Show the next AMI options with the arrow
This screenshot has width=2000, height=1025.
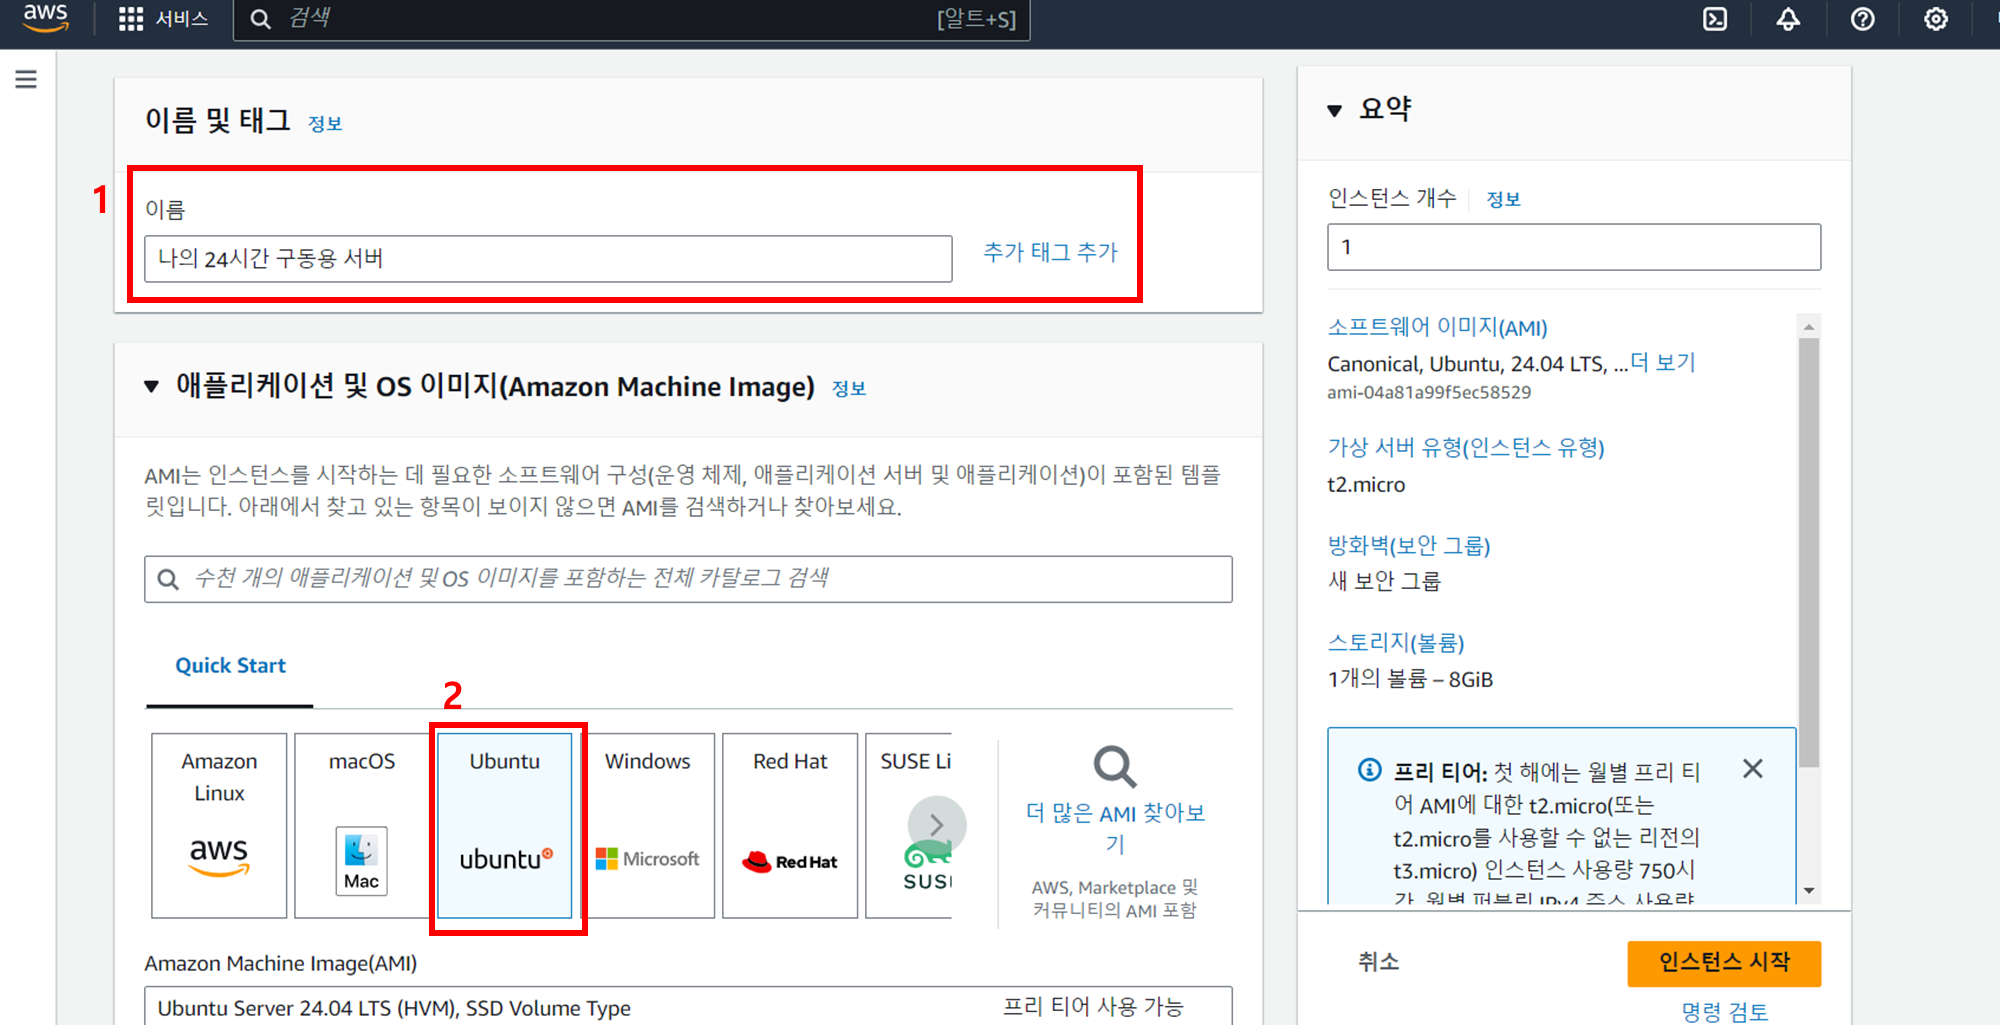[x=937, y=825]
